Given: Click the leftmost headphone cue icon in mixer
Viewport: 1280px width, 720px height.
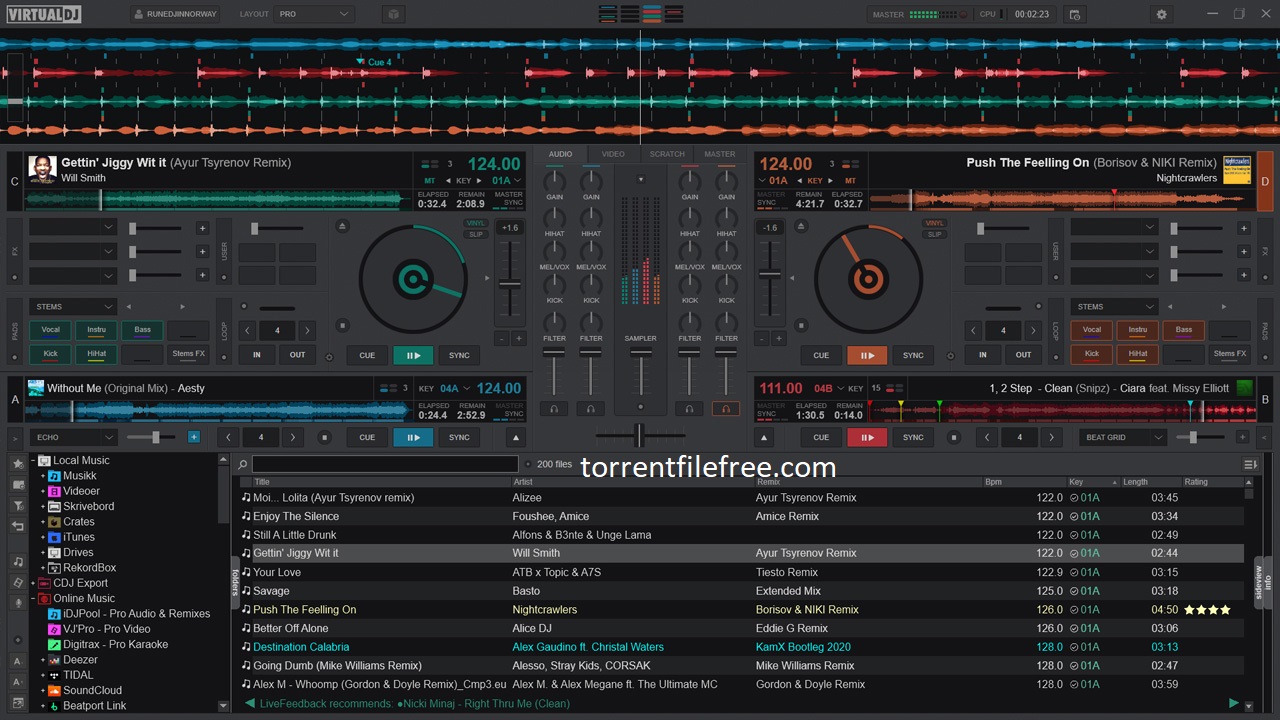Looking at the screenshot, I should (x=554, y=408).
